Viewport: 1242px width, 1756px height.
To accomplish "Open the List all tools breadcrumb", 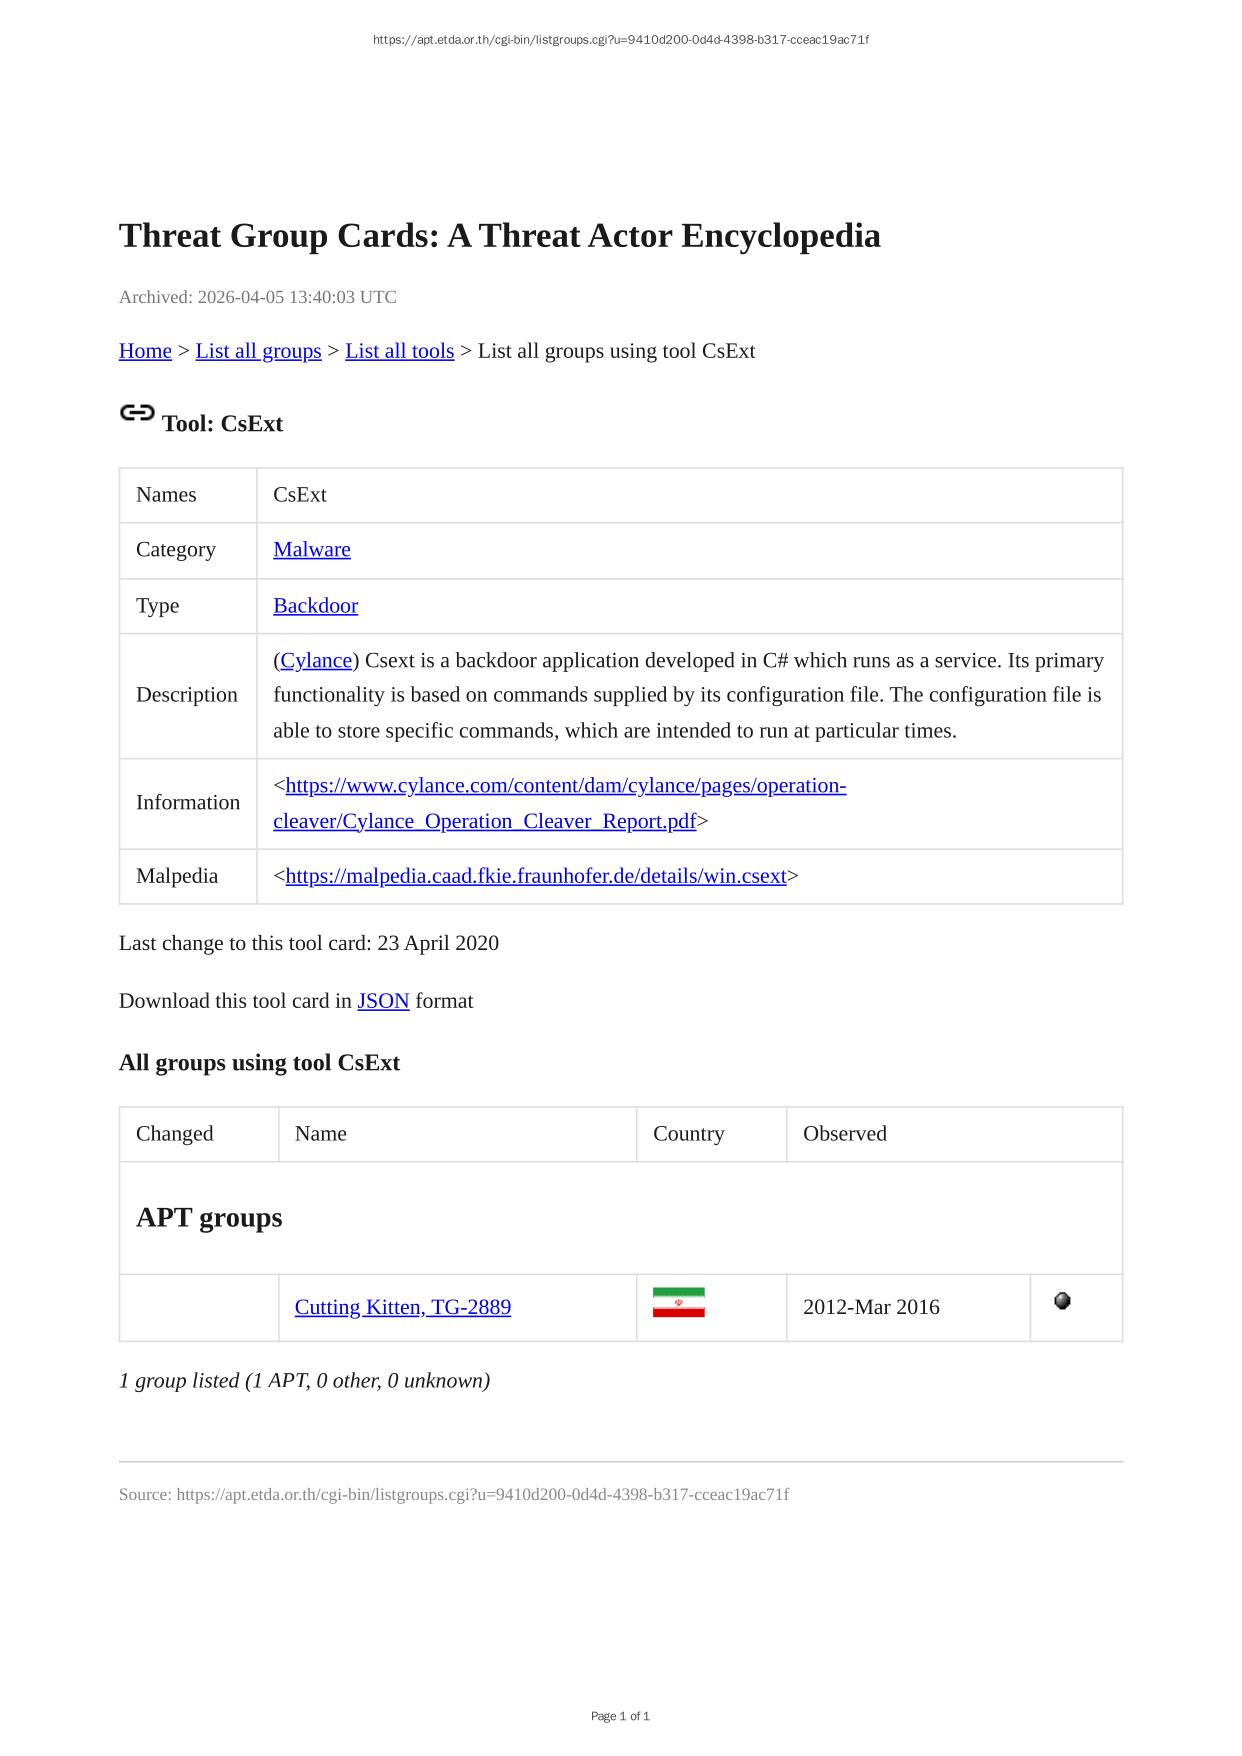I will 399,351.
